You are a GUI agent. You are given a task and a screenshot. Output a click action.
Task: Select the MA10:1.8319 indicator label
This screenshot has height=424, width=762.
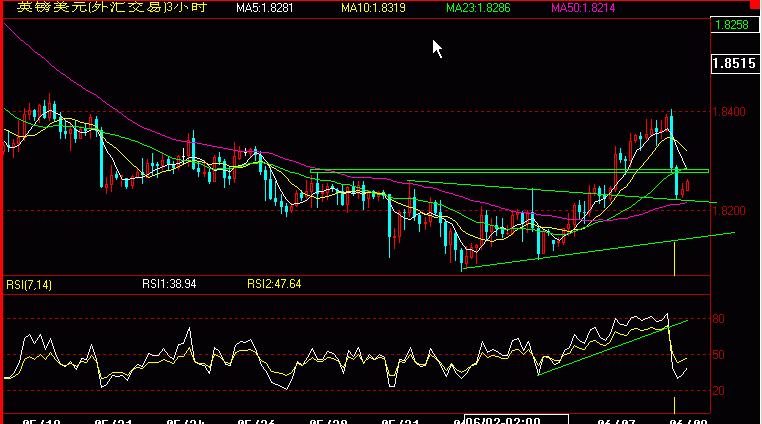pos(373,8)
